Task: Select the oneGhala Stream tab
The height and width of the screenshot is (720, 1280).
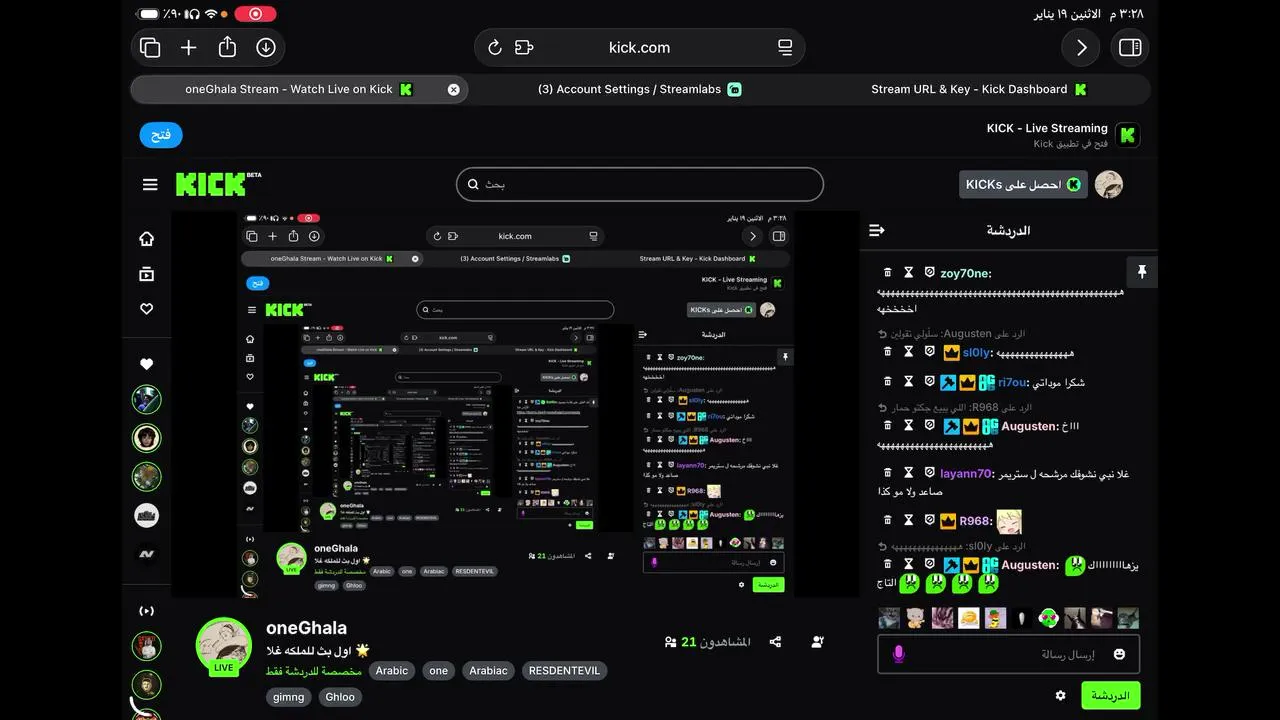Action: point(299,89)
